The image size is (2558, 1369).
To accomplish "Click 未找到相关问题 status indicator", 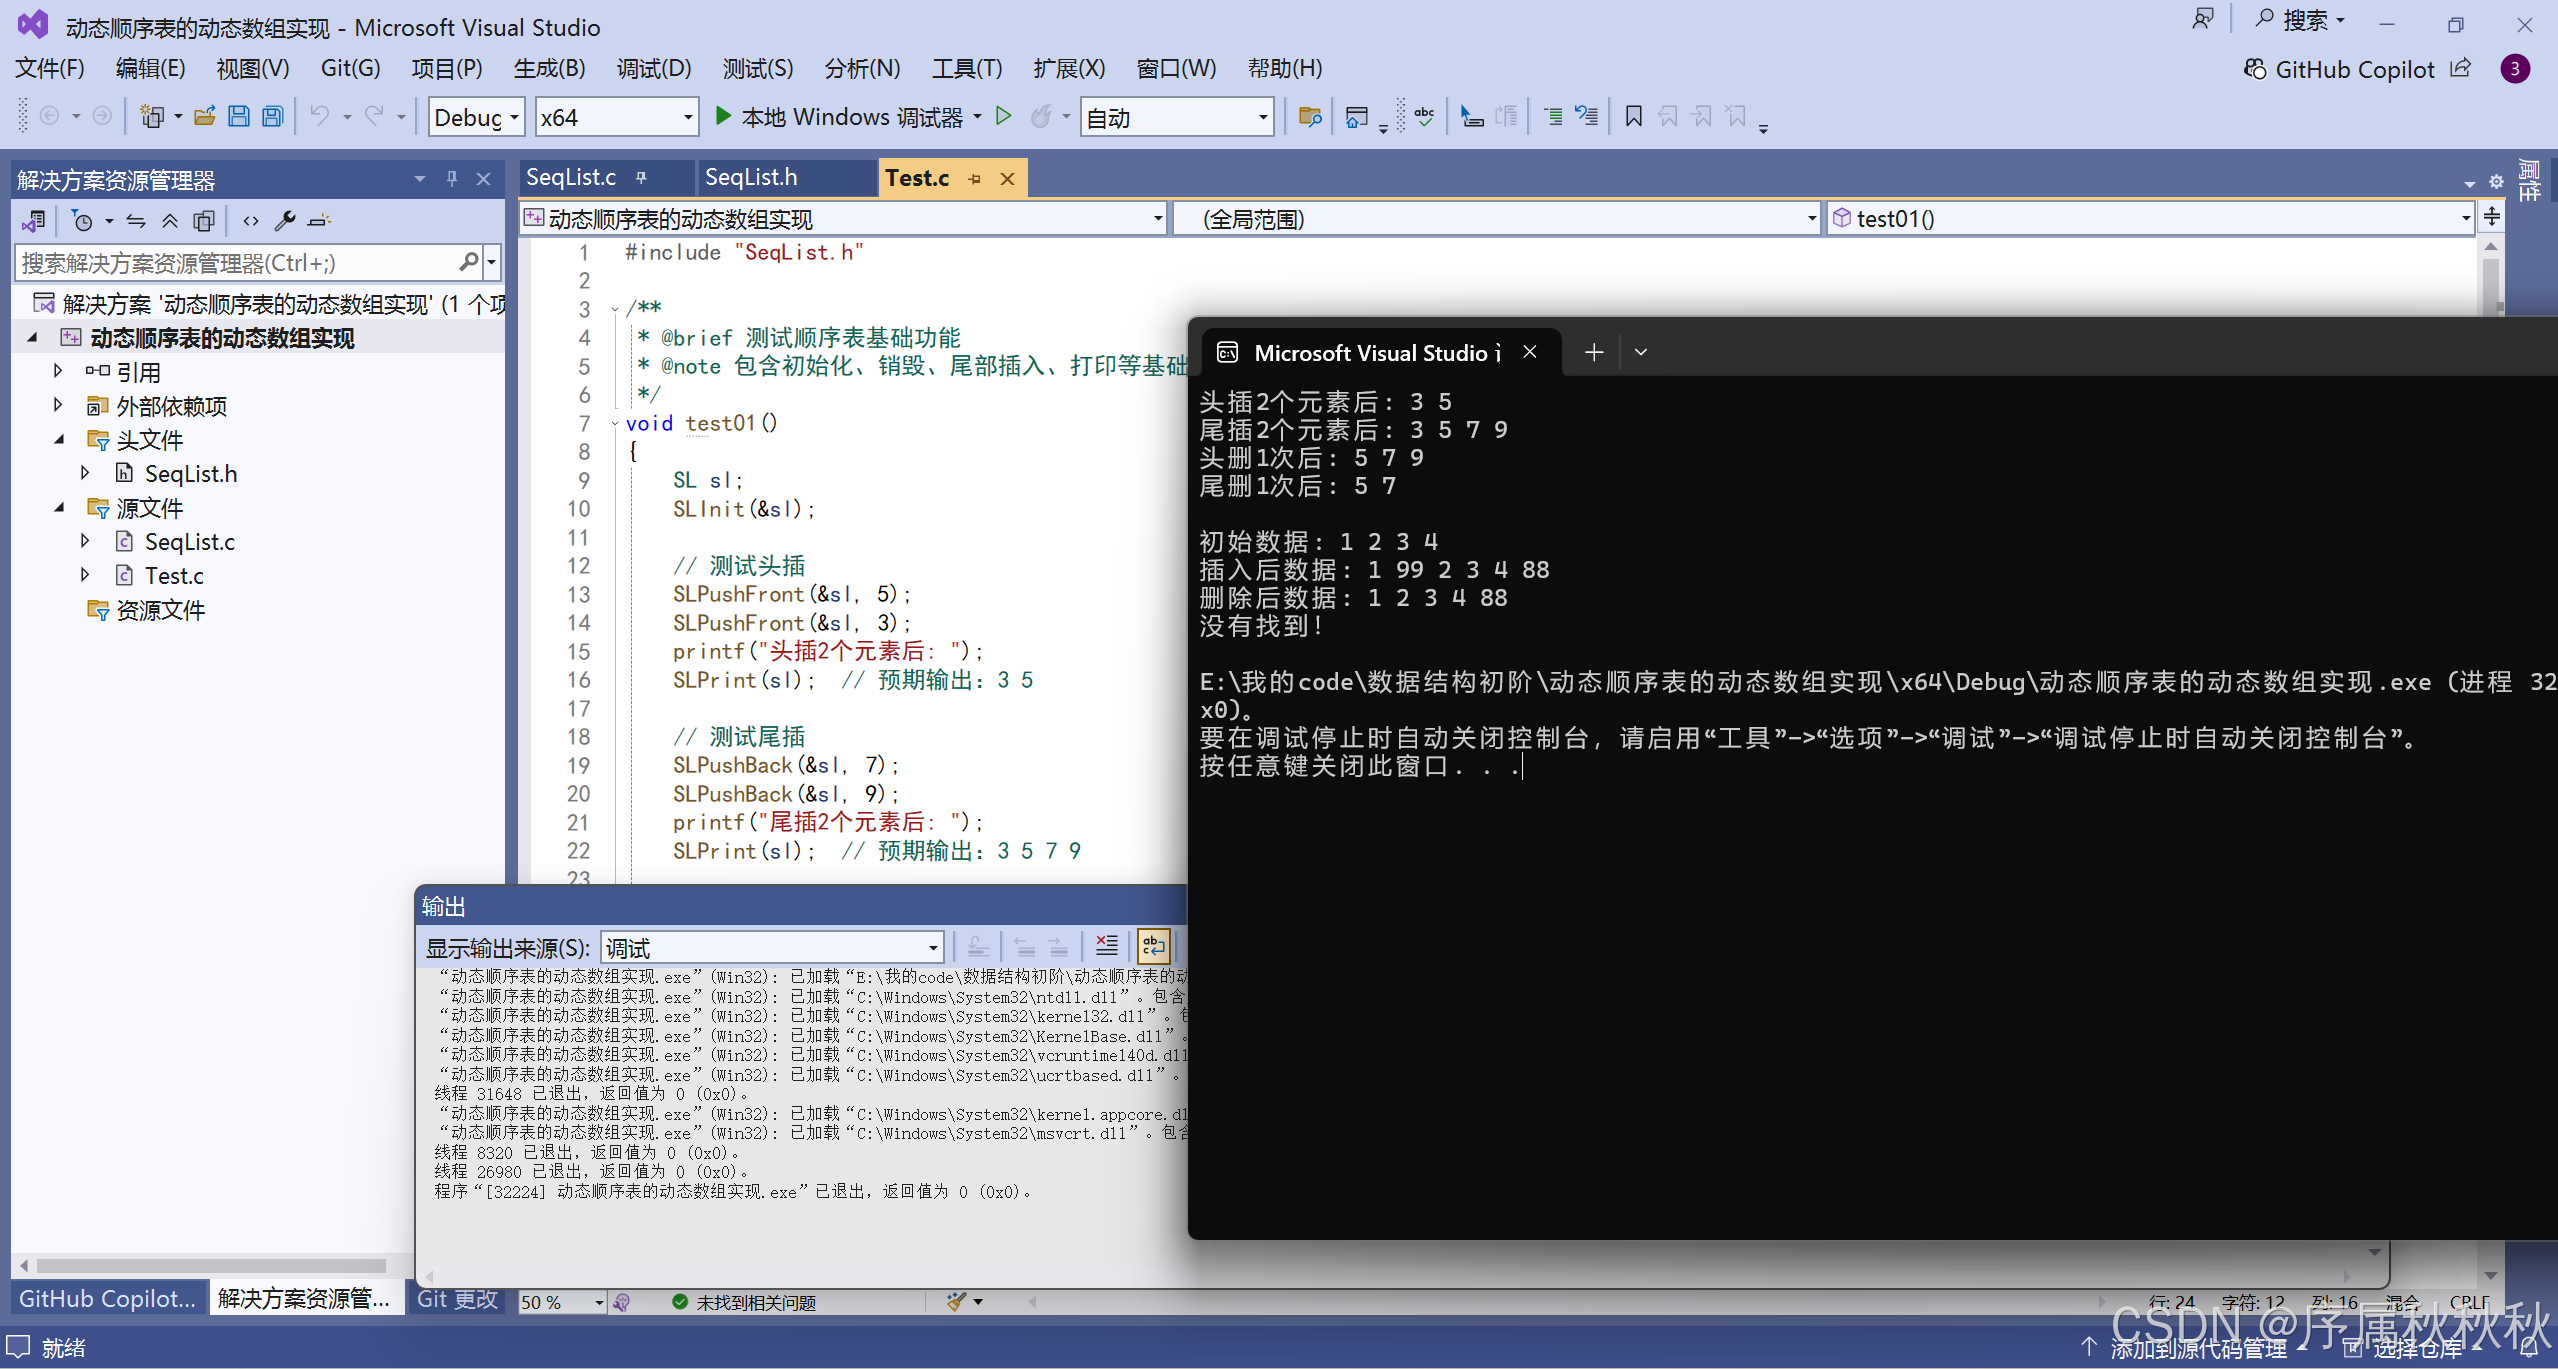I will [x=745, y=1302].
